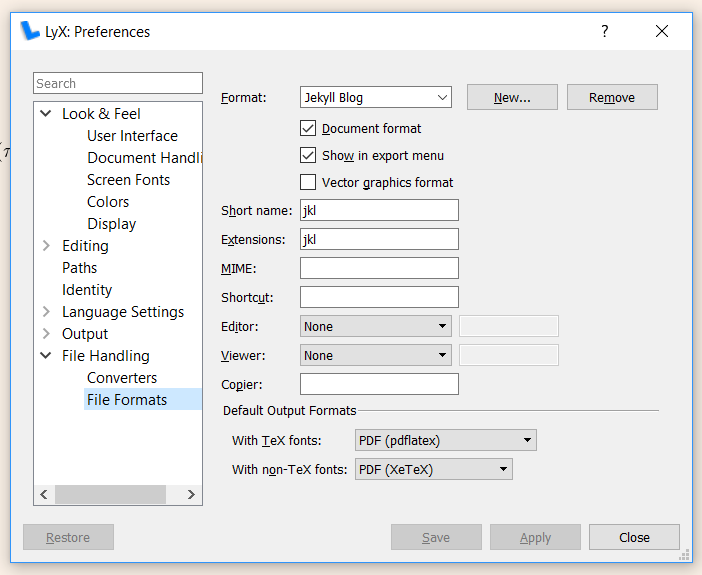Select the Output category label
This screenshot has height=575, width=702.
pyautogui.click(x=85, y=334)
